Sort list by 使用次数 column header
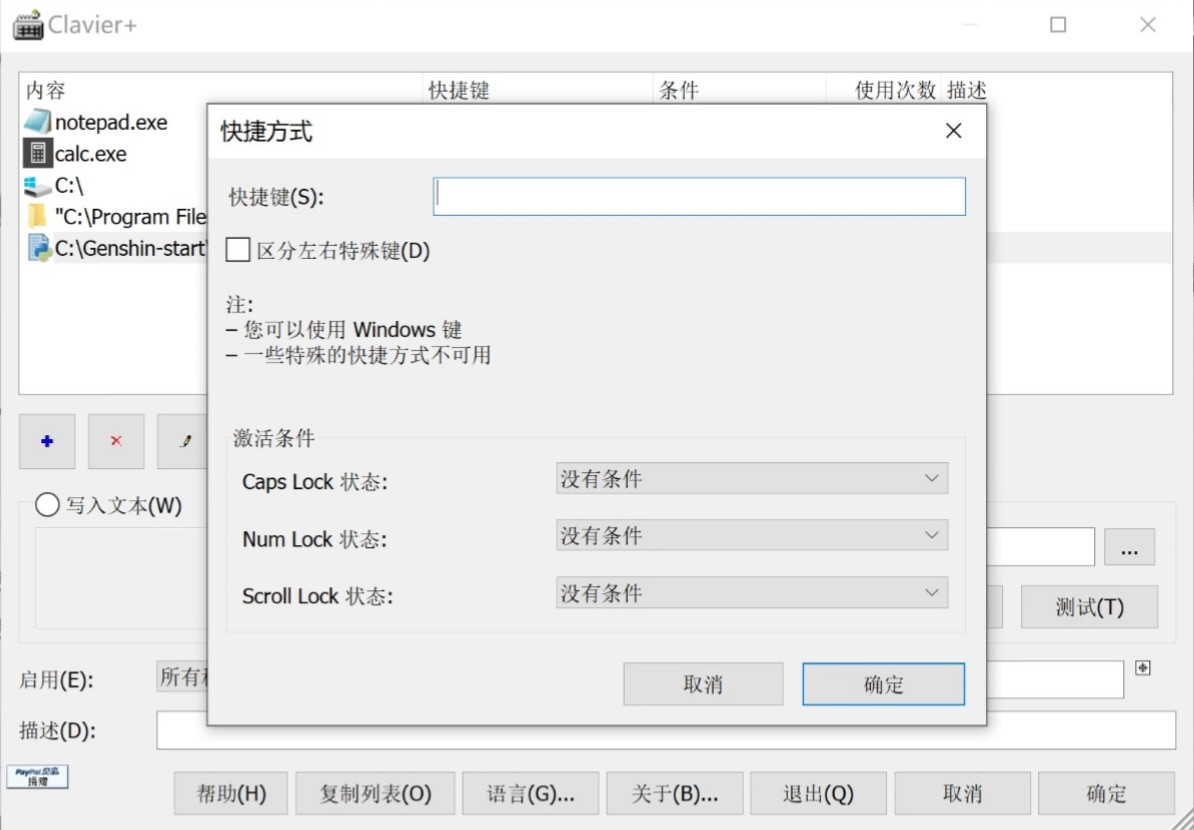The width and height of the screenshot is (1194, 830). click(883, 91)
